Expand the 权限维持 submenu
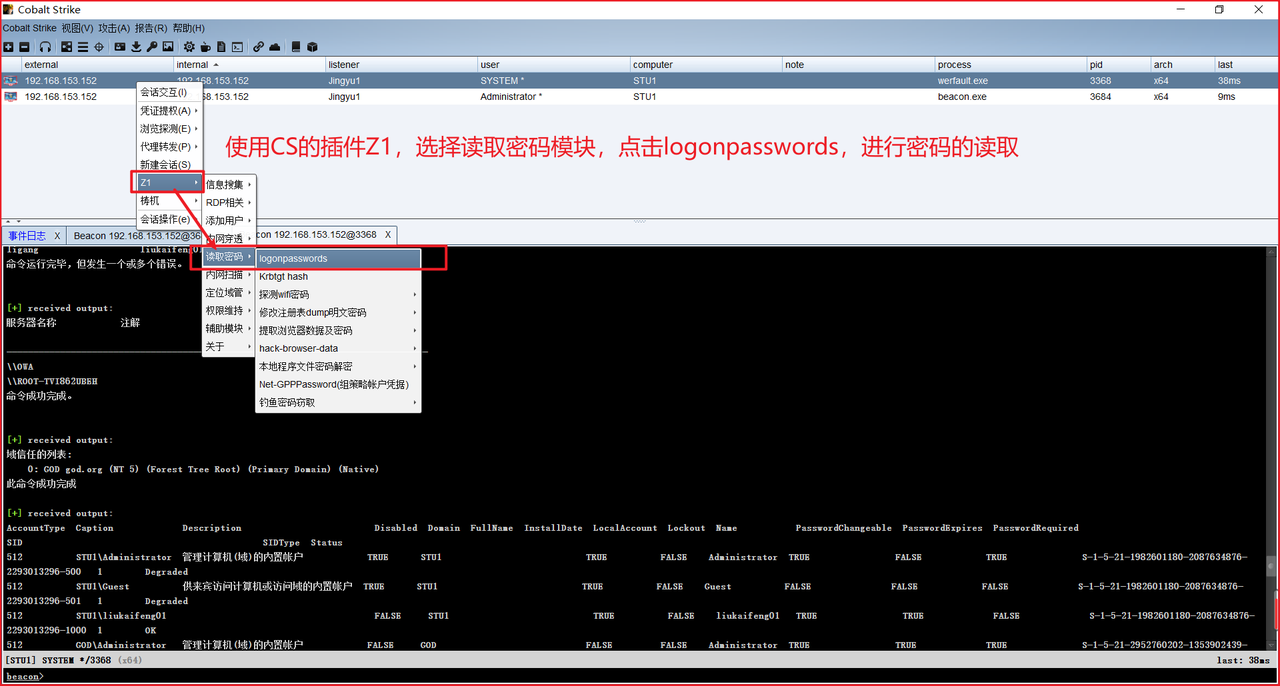The image size is (1280, 686). click(x=229, y=311)
